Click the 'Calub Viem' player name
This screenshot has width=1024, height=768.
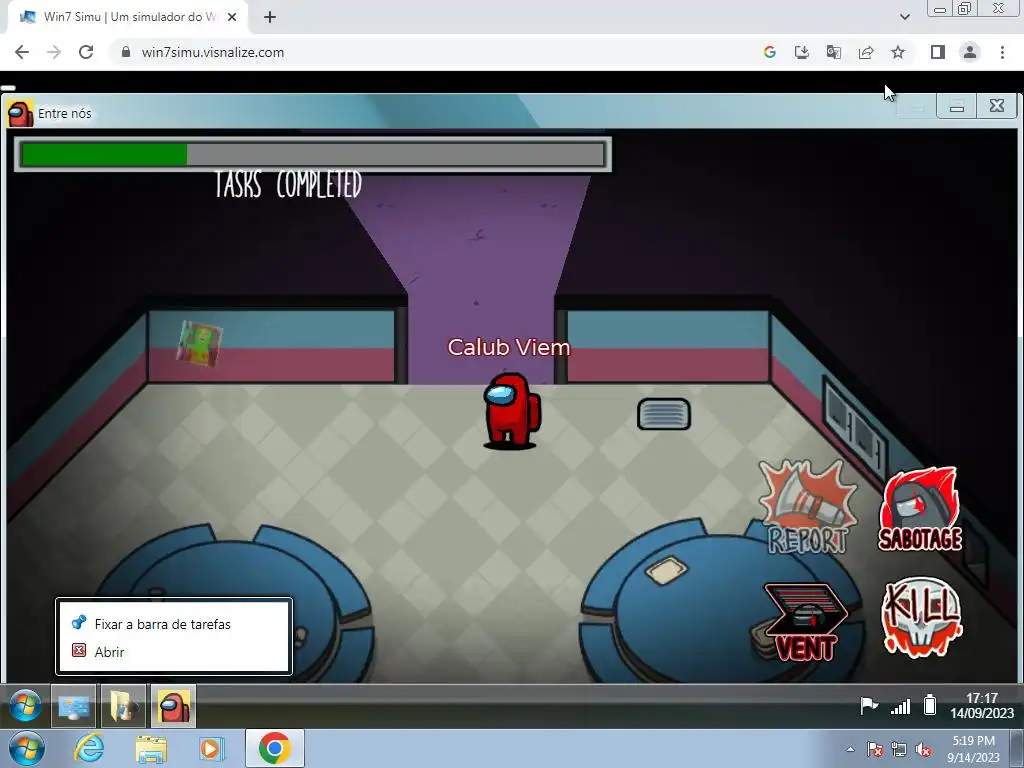coord(509,347)
